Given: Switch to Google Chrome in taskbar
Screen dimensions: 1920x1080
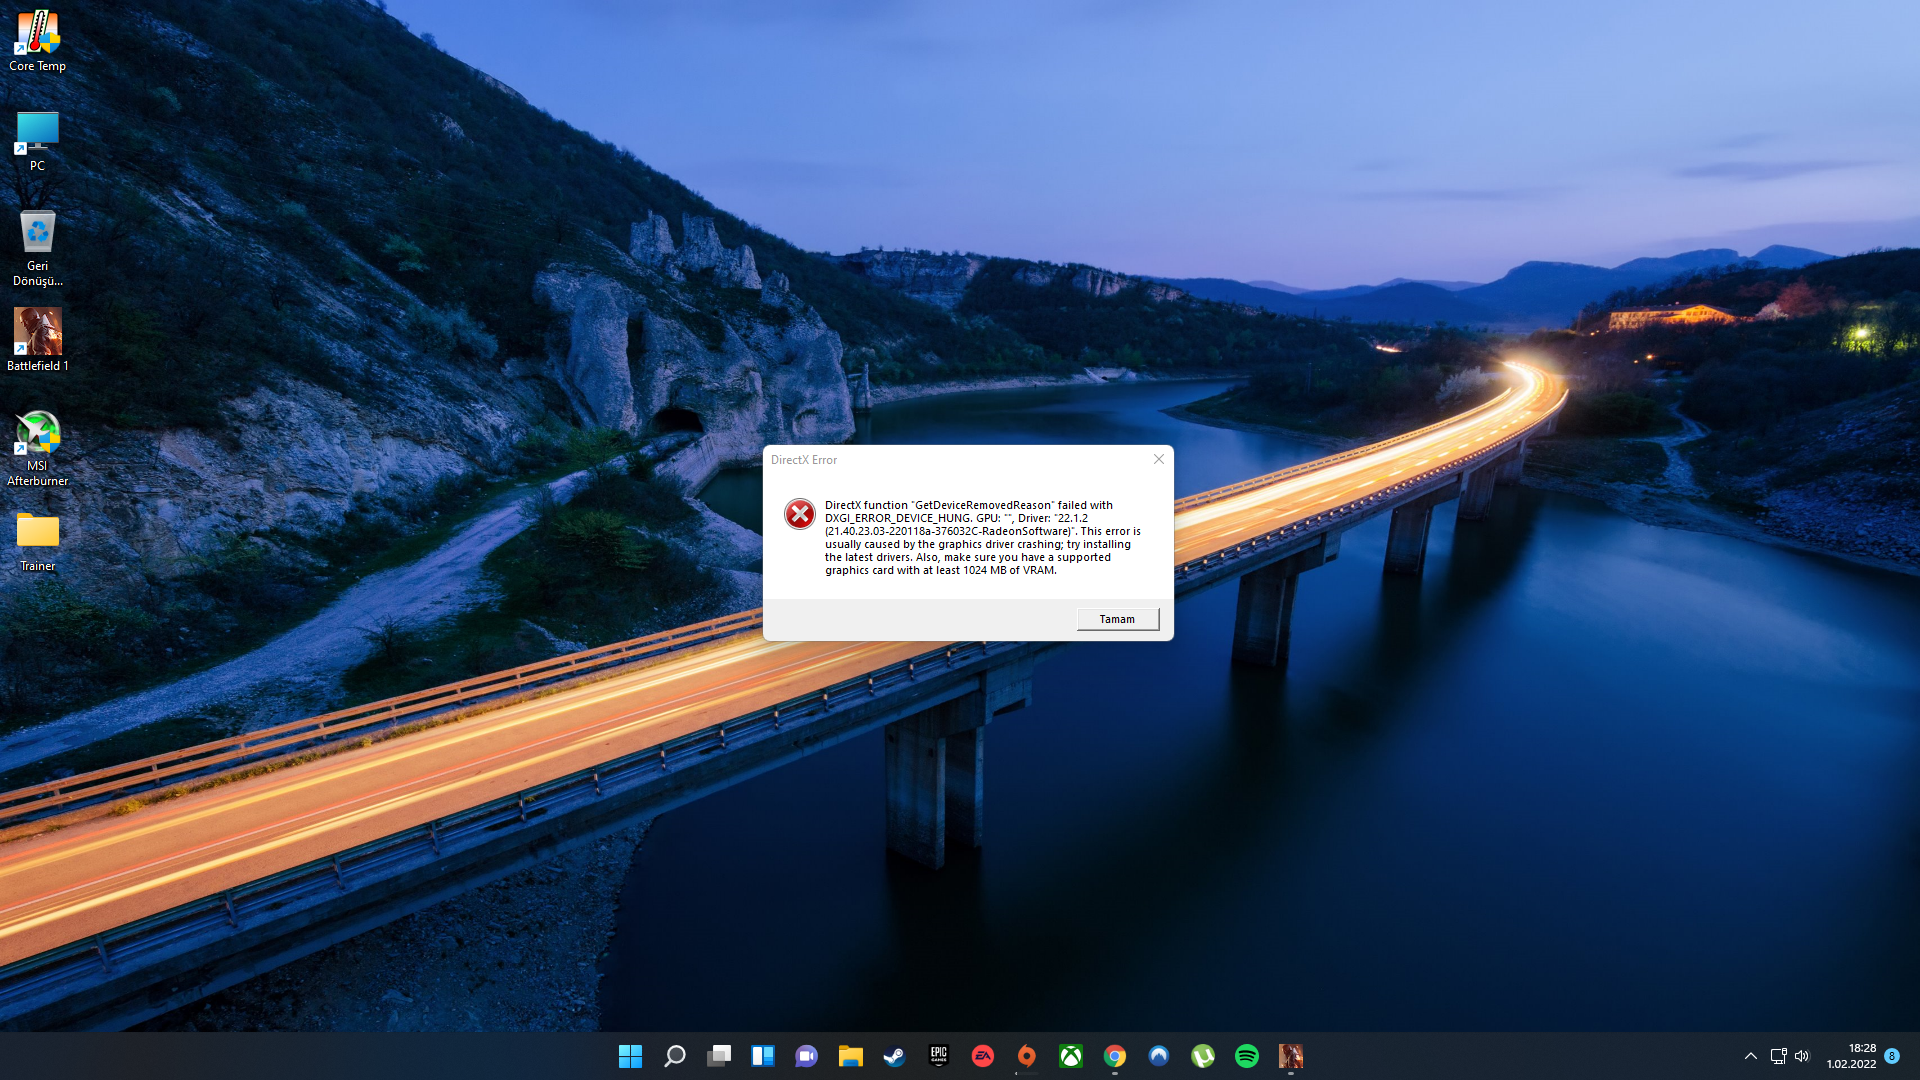Looking at the screenshot, I should click(1114, 1056).
